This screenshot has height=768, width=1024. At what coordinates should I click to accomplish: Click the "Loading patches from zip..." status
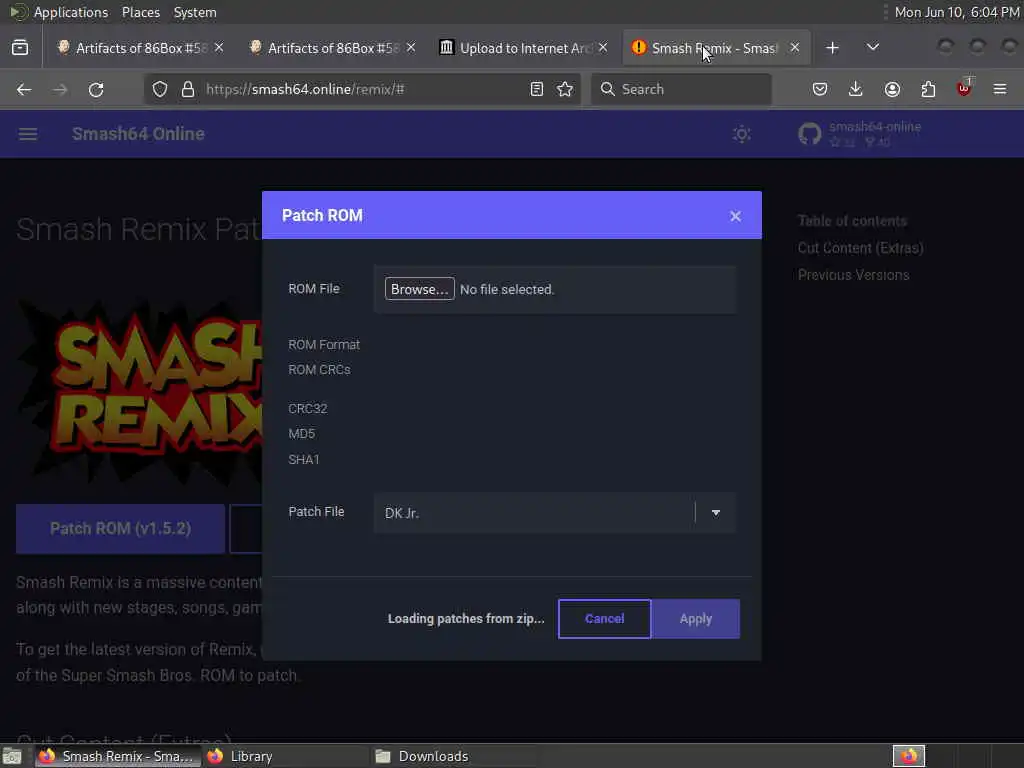[x=466, y=619]
